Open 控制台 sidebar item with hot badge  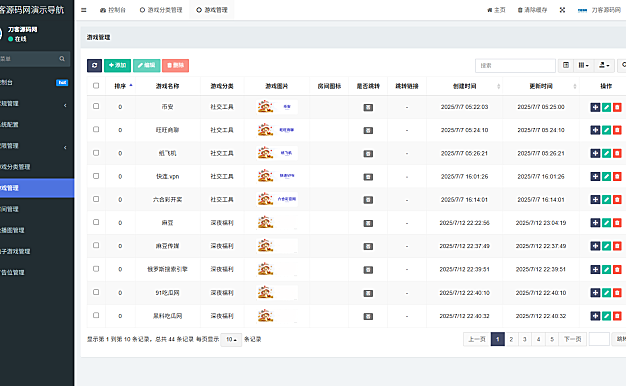point(37,83)
